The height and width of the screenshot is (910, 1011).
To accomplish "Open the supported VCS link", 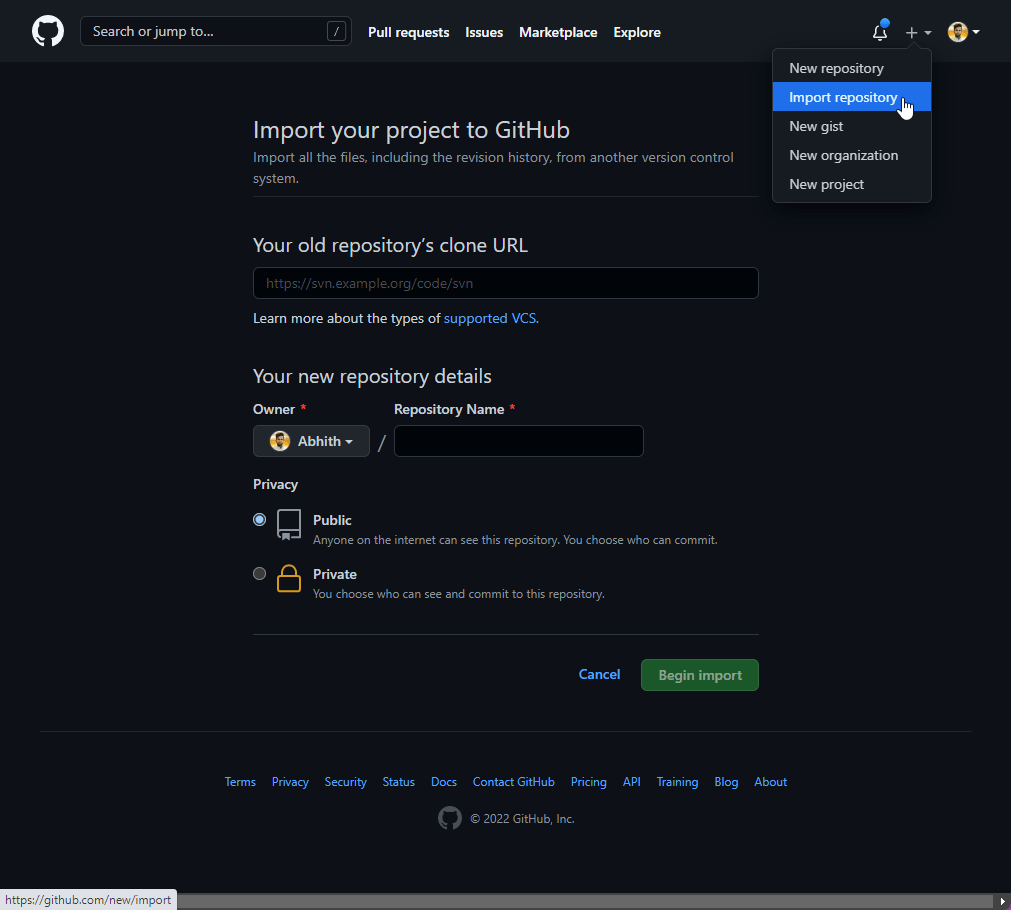I will pyautogui.click(x=489, y=318).
